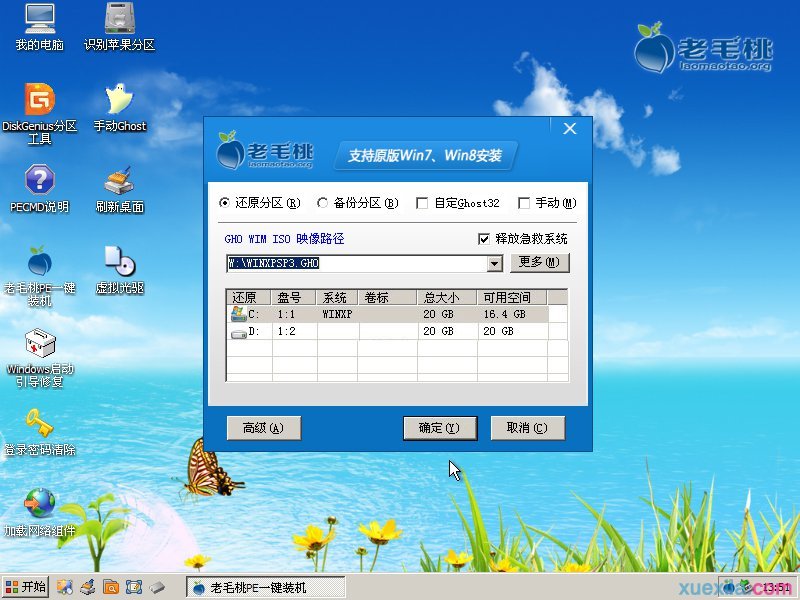Open the GHO image path dropdown
The height and width of the screenshot is (600, 800).
pos(494,263)
